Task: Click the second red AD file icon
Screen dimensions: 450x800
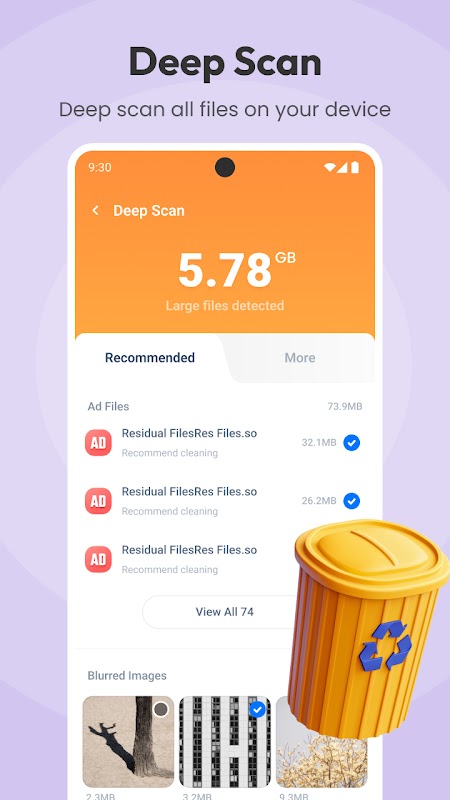Action: click(98, 501)
